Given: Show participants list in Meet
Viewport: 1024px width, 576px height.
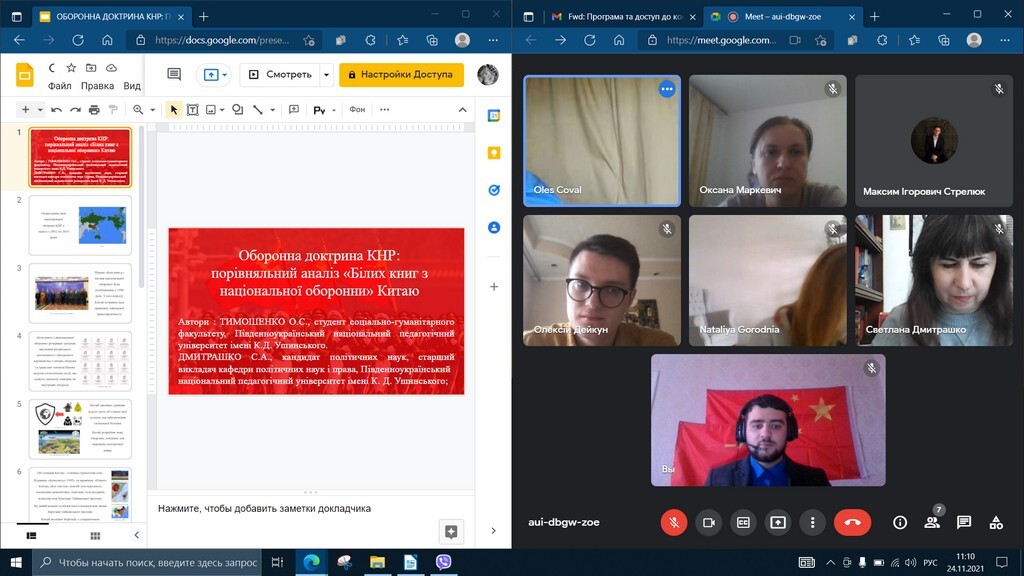Looking at the screenshot, I should click(932, 522).
